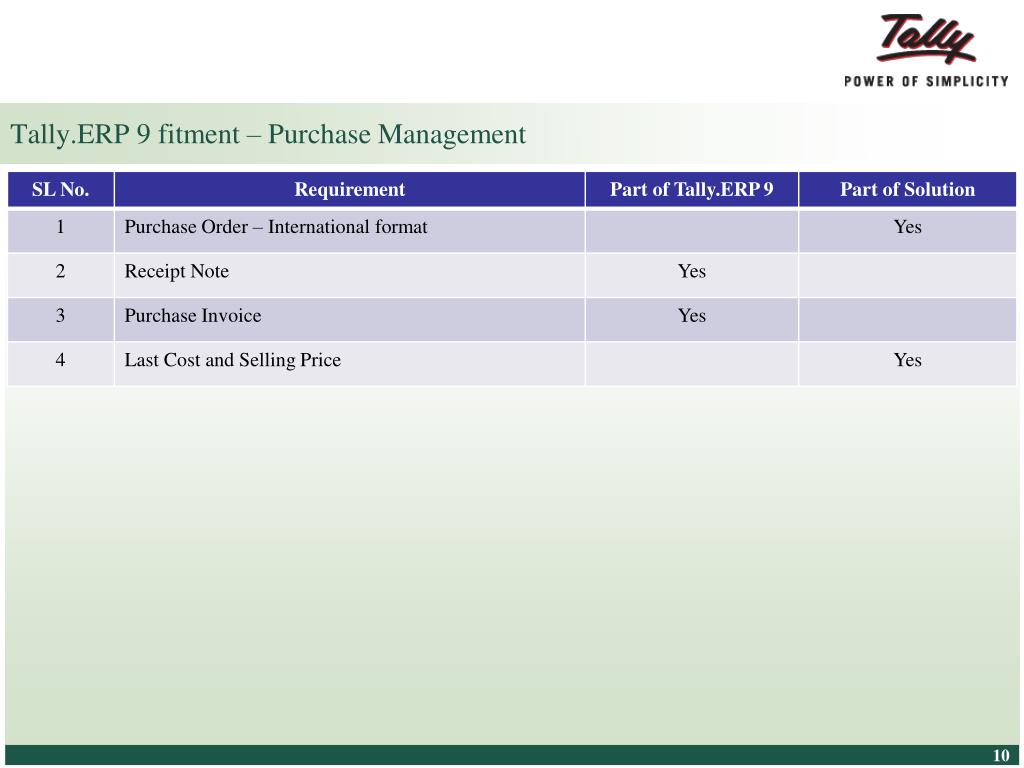Click the slide page number 10
The image size is (1024, 768).
pyautogui.click(x=1001, y=756)
